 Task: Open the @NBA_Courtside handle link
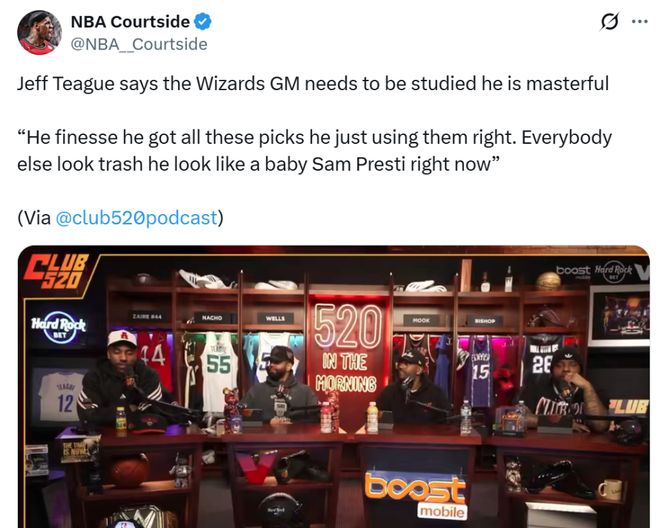(x=139, y=44)
